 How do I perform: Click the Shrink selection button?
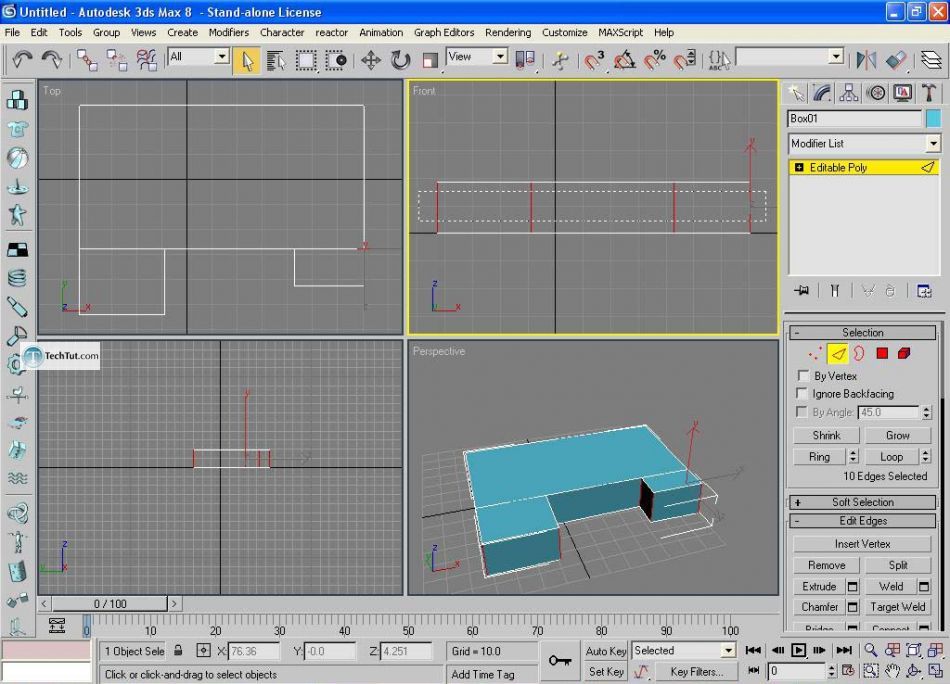click(826, 435)
